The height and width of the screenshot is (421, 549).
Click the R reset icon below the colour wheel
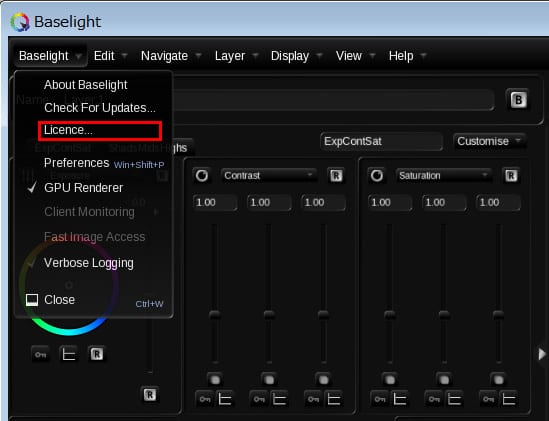97,354
